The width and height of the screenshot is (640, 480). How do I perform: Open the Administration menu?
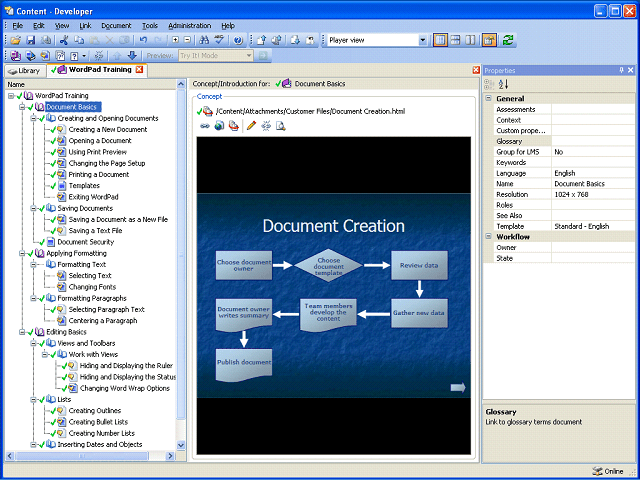click(x=189, y=25)
